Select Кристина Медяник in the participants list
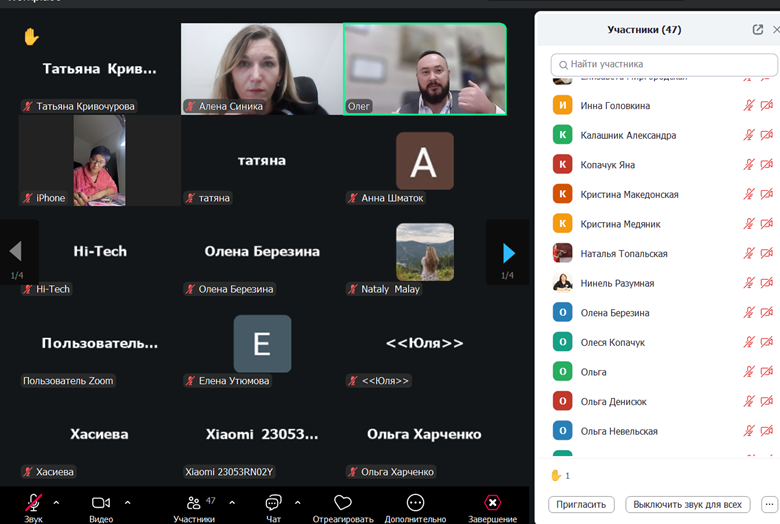 click(620, 224)
